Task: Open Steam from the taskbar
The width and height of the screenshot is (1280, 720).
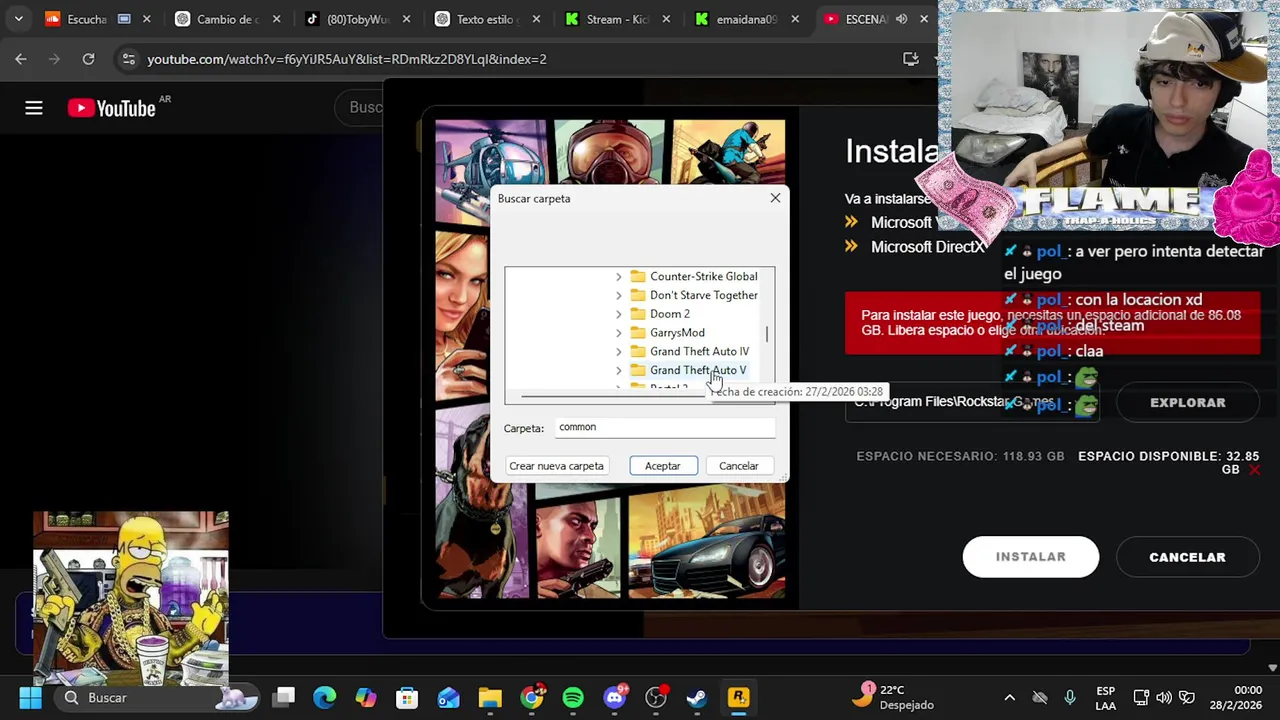Action: click(697, 697)
